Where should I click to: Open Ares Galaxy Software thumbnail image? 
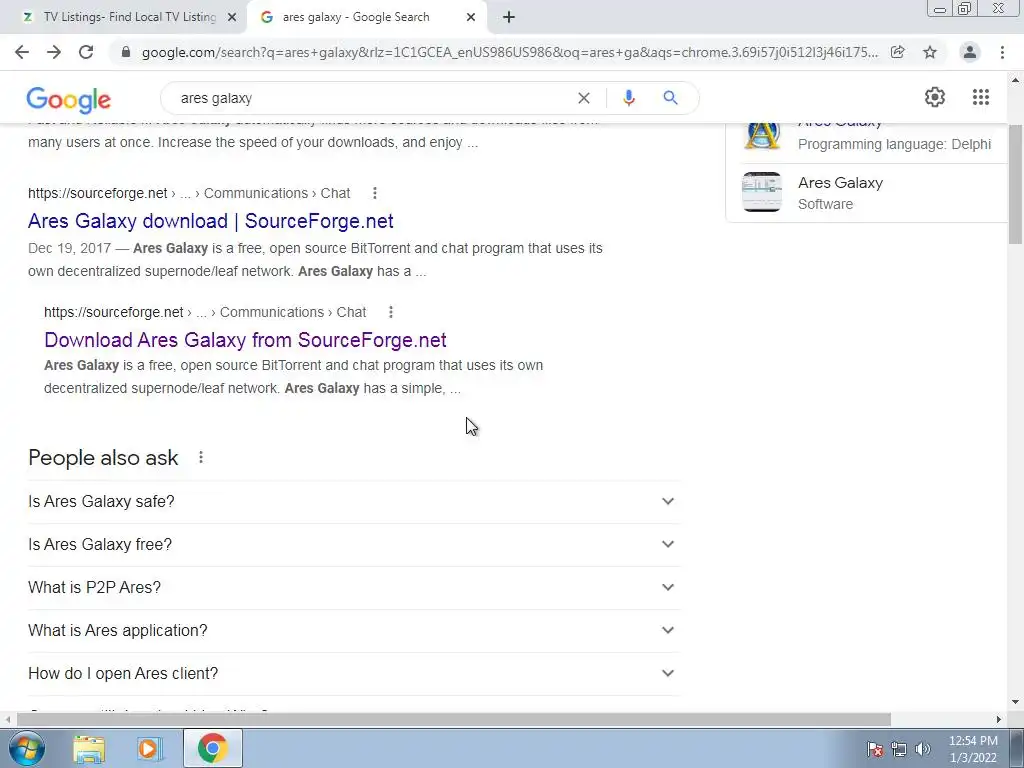762,192
